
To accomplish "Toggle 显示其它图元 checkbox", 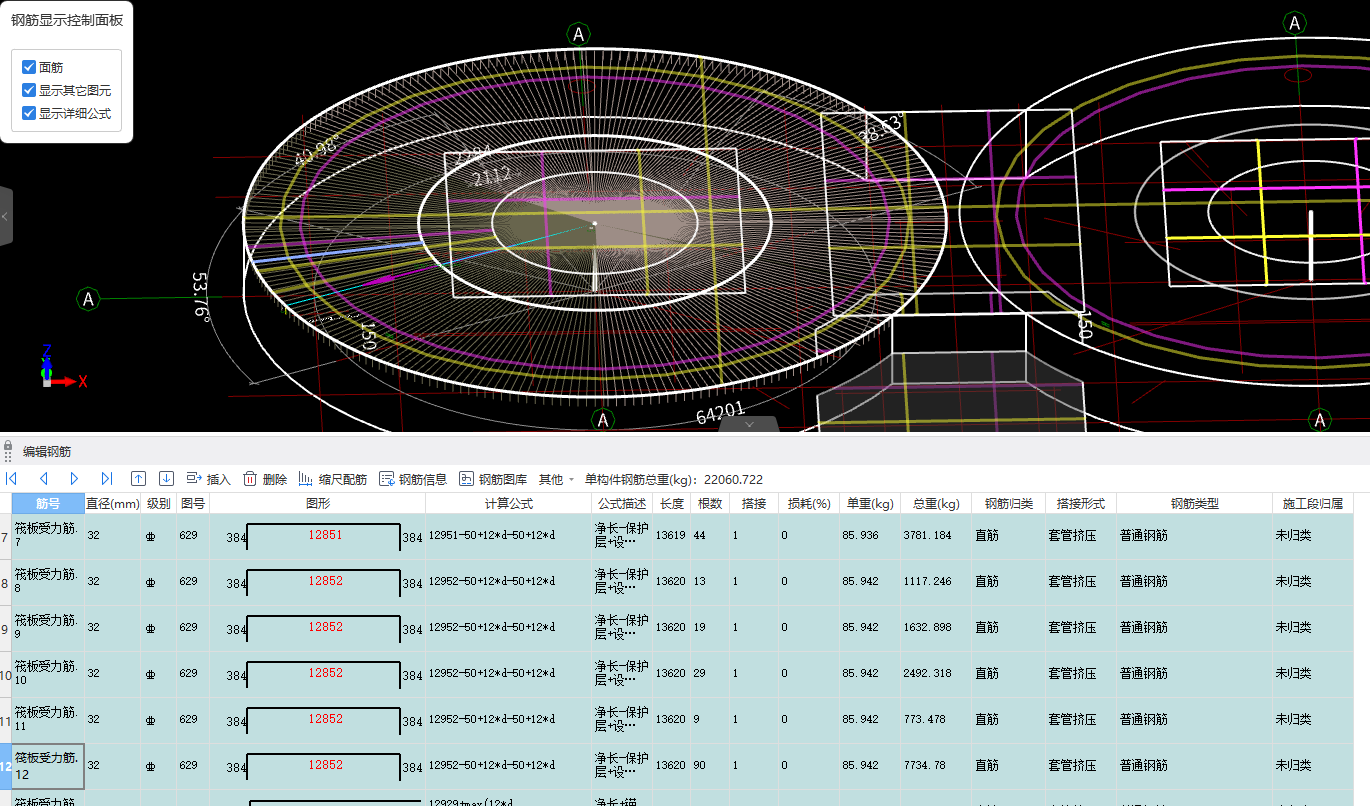I will pyautogui.click(x=29, y=90).
